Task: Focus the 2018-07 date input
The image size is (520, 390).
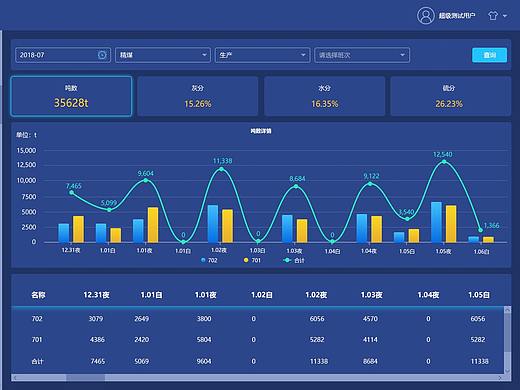Action: tap(63, 55)
